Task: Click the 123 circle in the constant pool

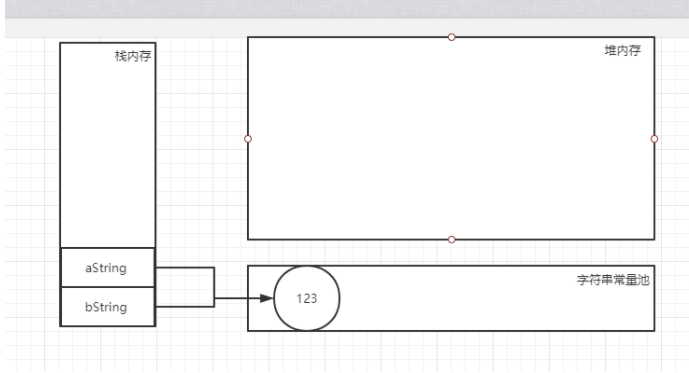Action: 307,298
